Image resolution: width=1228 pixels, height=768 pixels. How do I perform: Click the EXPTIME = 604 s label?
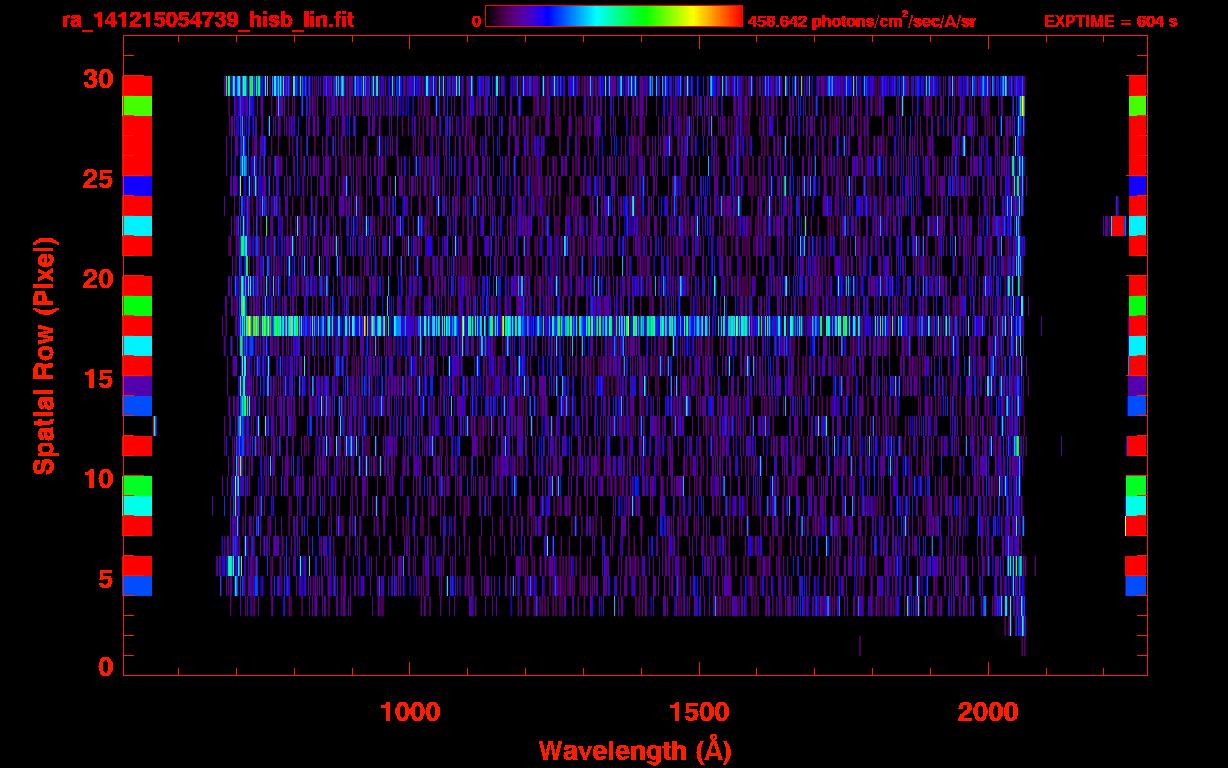[1110, 21]
